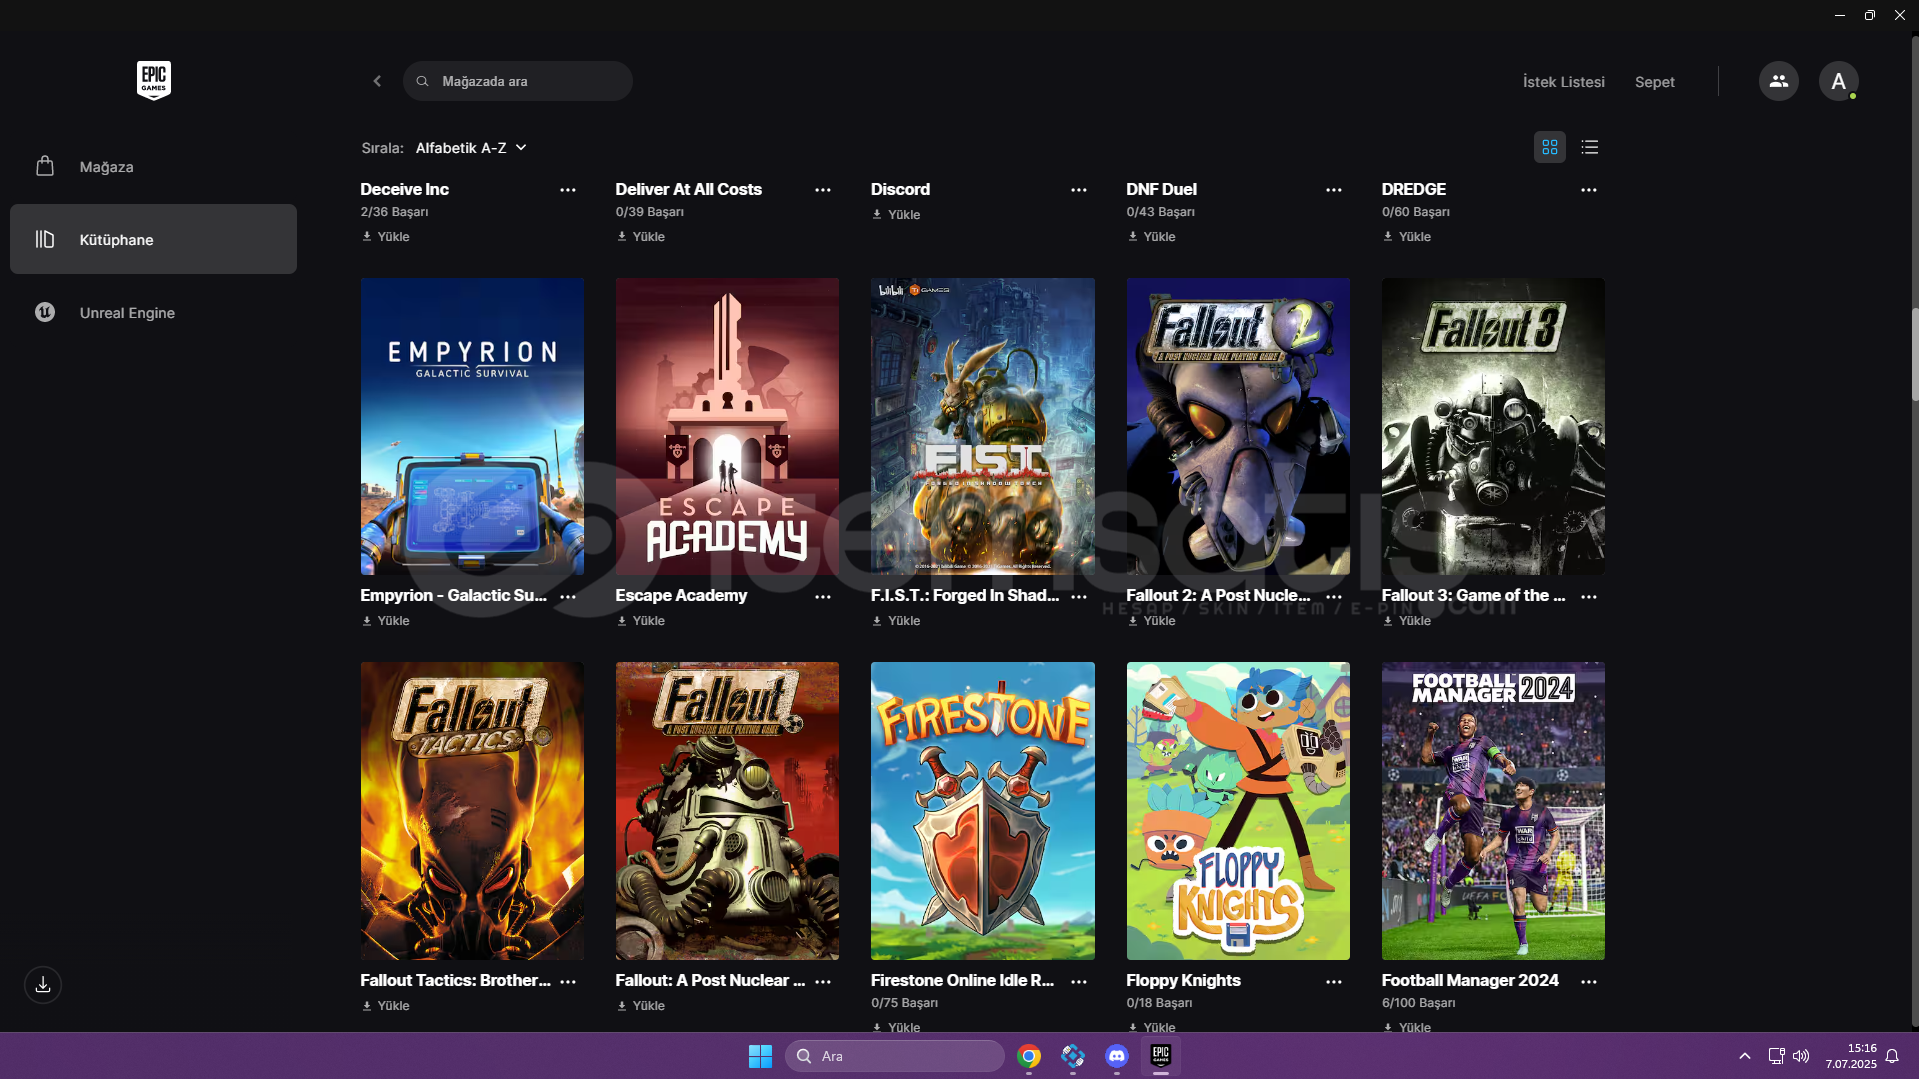The image size is (1919, 1079).
Task: Show hidden system tray icons
Action: coord(1745,1056)
